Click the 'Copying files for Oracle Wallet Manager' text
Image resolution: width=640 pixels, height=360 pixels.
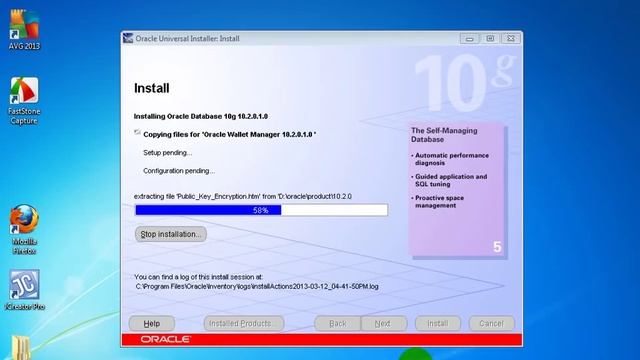pos(230,134)
